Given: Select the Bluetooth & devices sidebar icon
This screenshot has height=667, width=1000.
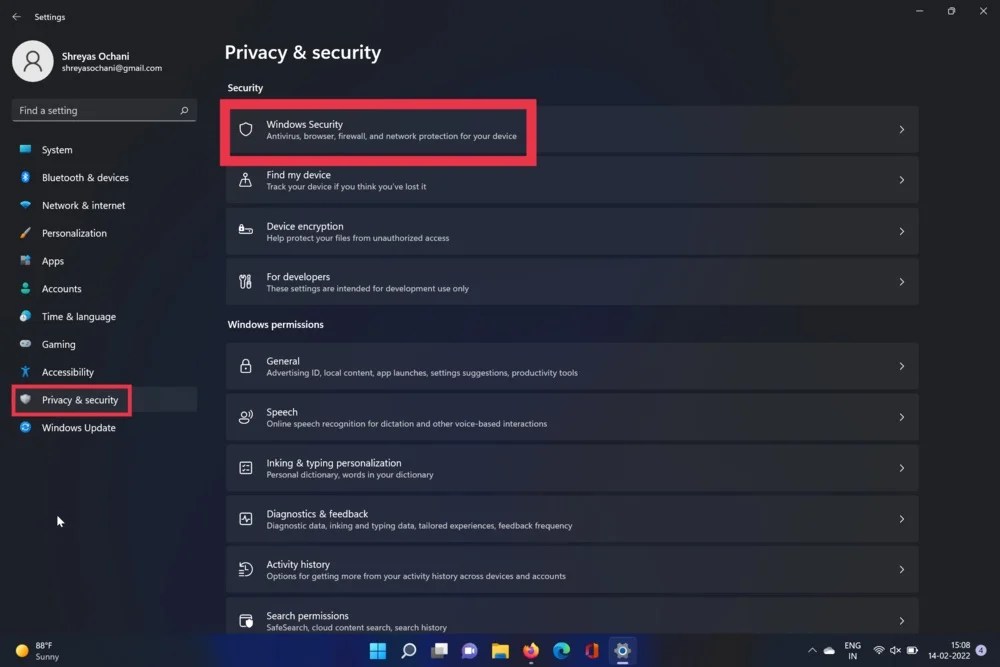Looking at the screenshot, I should coord(25,177).
